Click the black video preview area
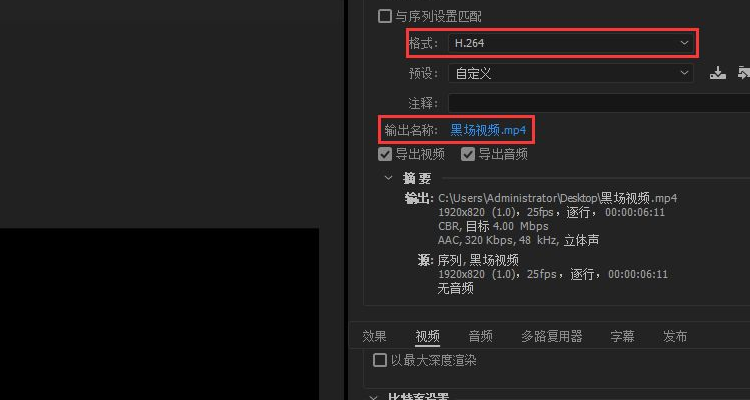 [159, 314]
